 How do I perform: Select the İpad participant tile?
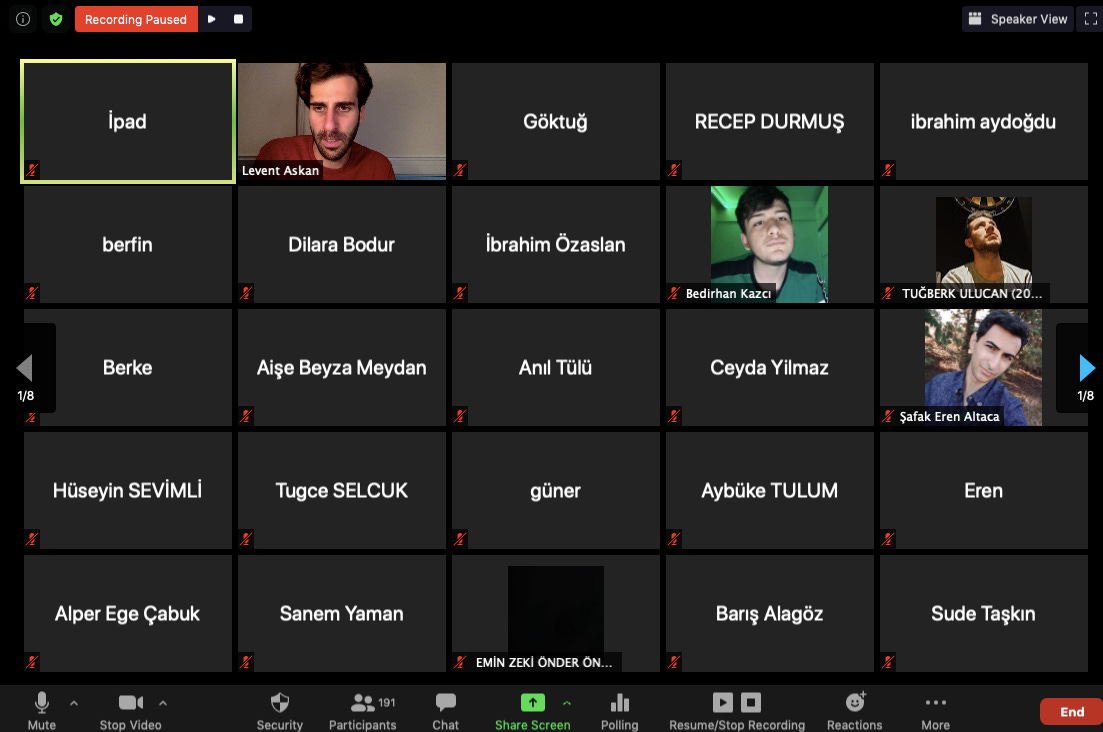(128, 122)
